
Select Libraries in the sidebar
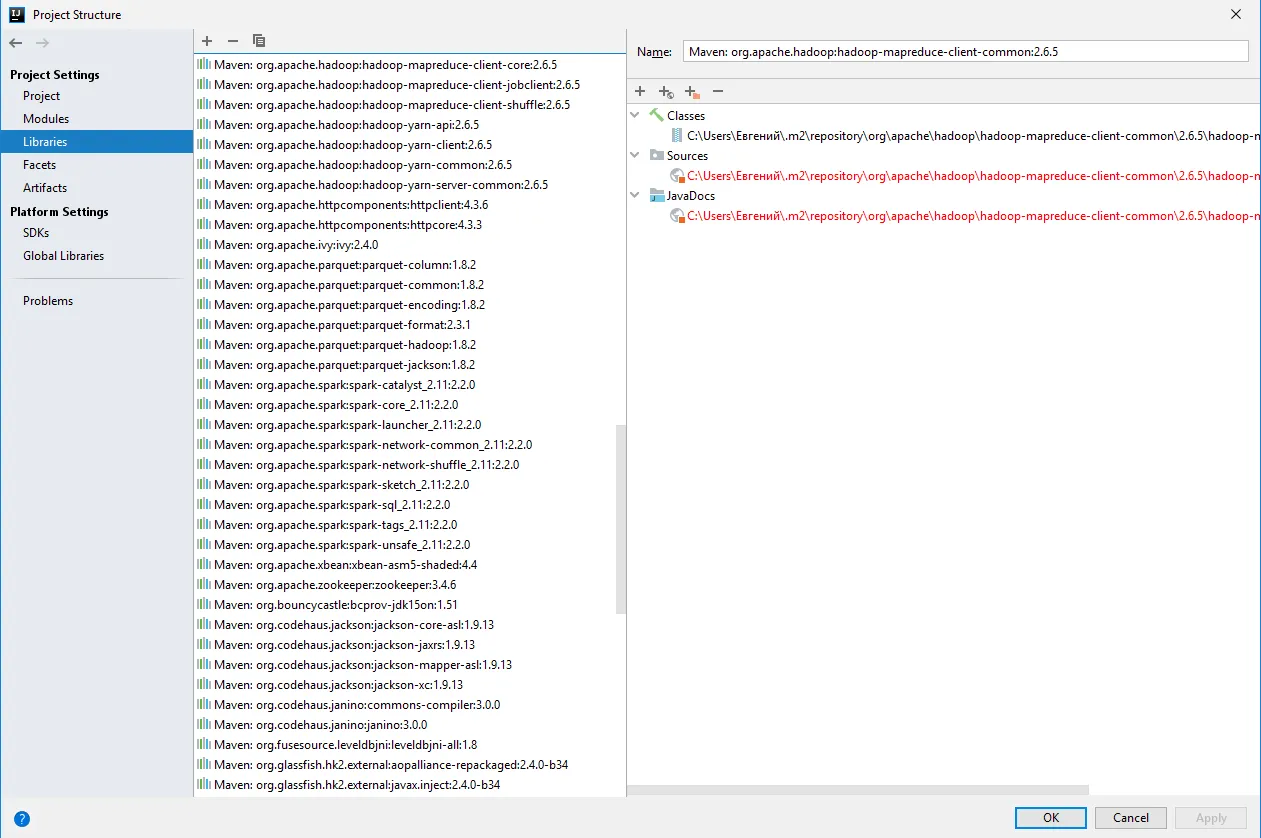pos(96,142)
